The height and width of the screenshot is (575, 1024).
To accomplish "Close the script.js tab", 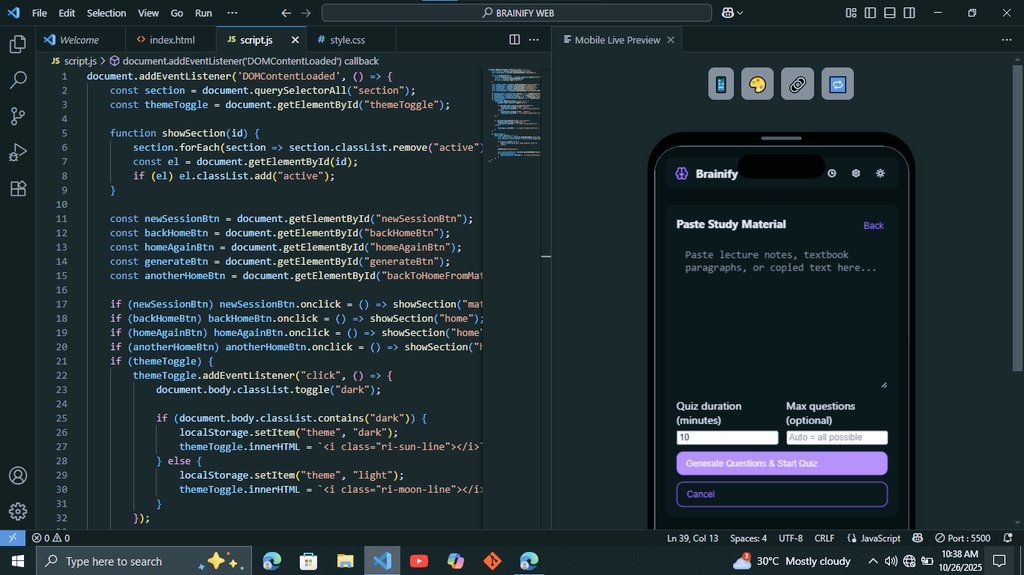I will coord(295,40).
